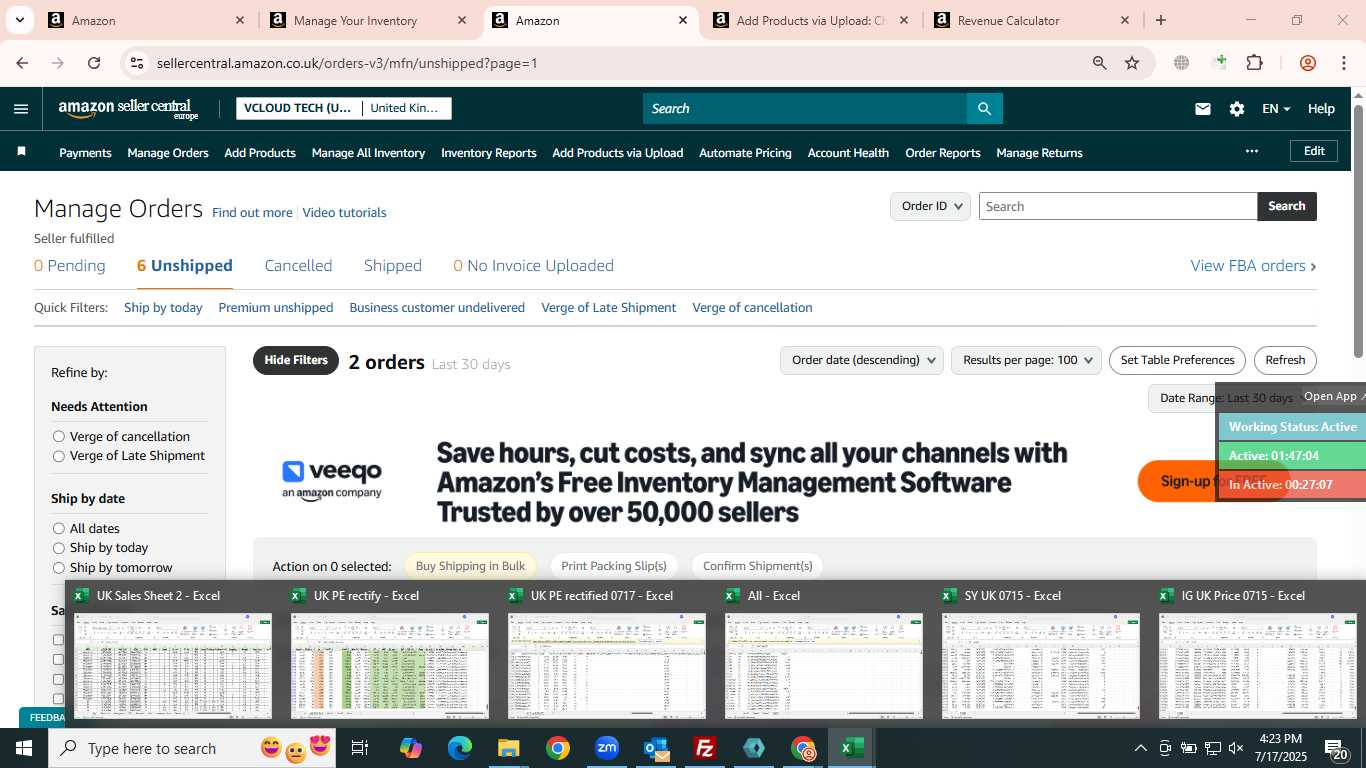Image resolution: width=1366 pixels, height=768 pixels.
Task: Switch to the Pending orders tab
Action: click(x=69, y=265)
